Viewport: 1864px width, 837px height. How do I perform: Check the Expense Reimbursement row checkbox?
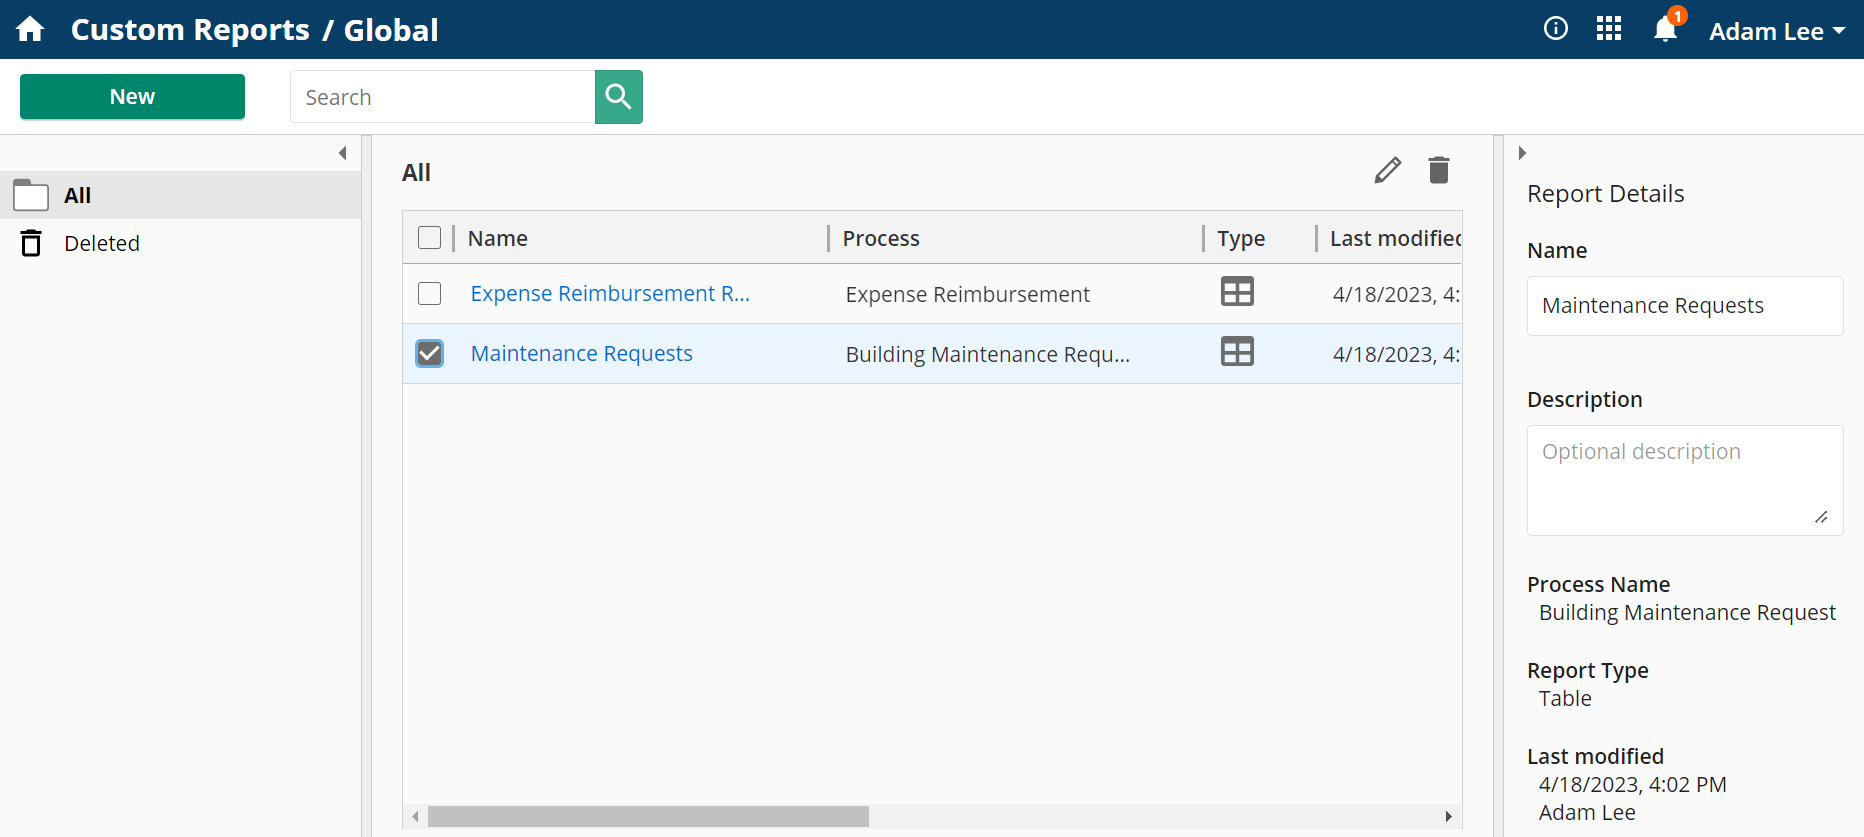pyautogui.click(x=429, y=293)
